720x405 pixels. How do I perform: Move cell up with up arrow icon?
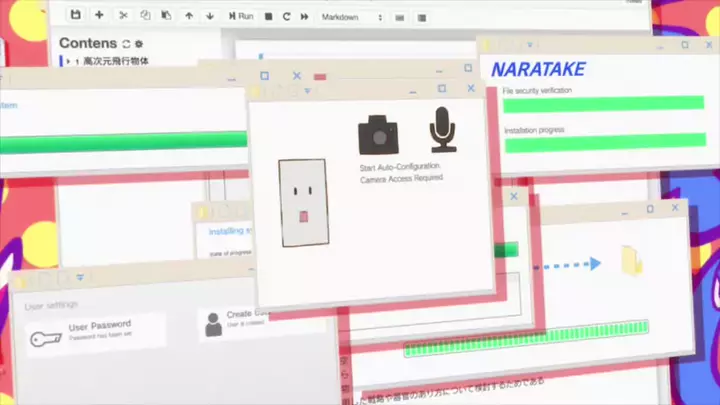click(x=189, y=17)
